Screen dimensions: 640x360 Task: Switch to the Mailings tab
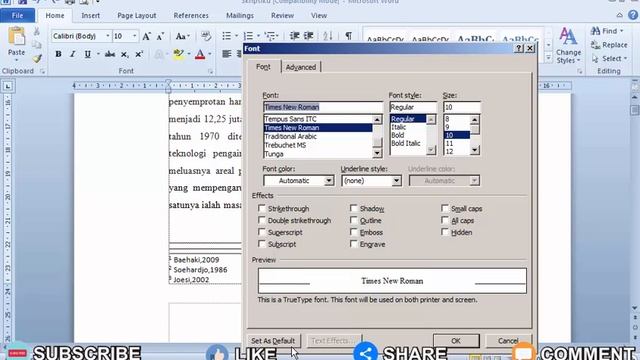(240, 16)
